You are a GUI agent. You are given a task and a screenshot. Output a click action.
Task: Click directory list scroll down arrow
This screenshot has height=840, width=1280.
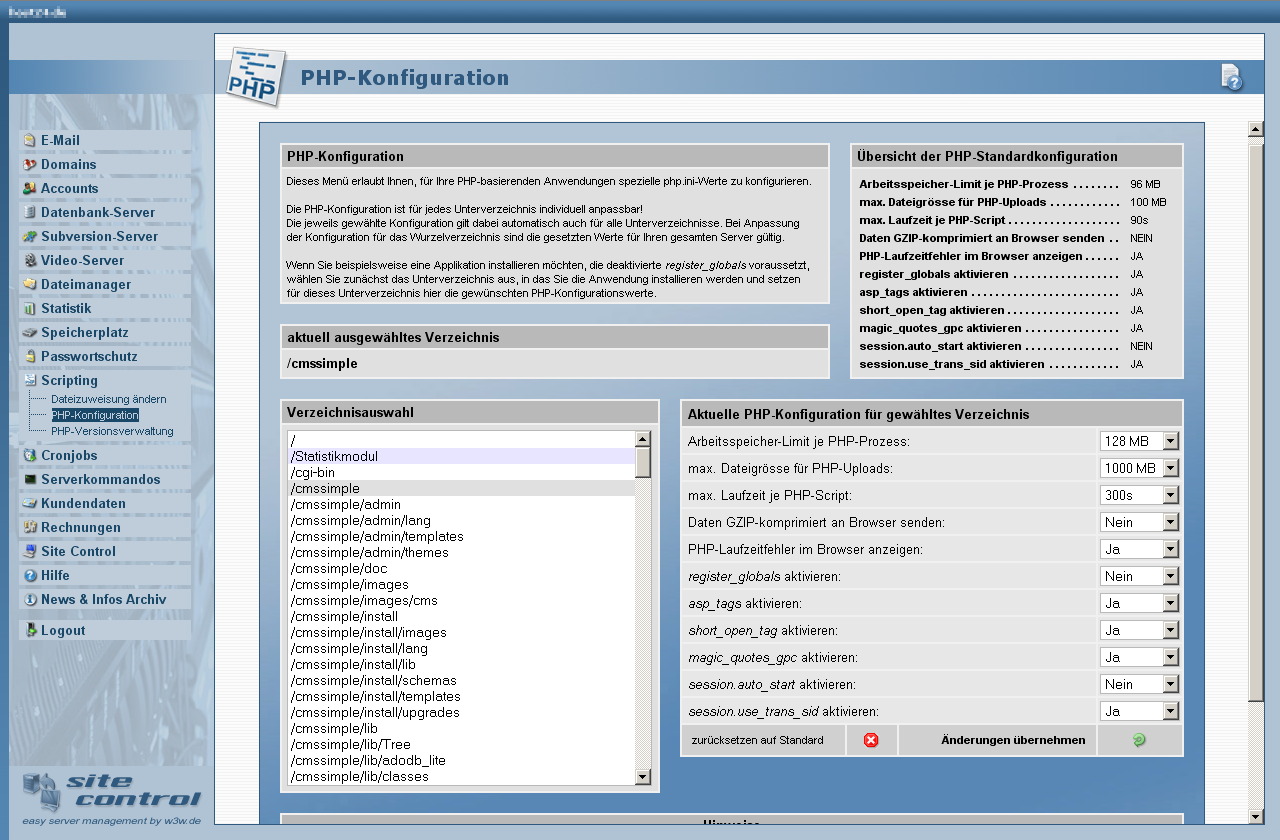tap(643, 776)
